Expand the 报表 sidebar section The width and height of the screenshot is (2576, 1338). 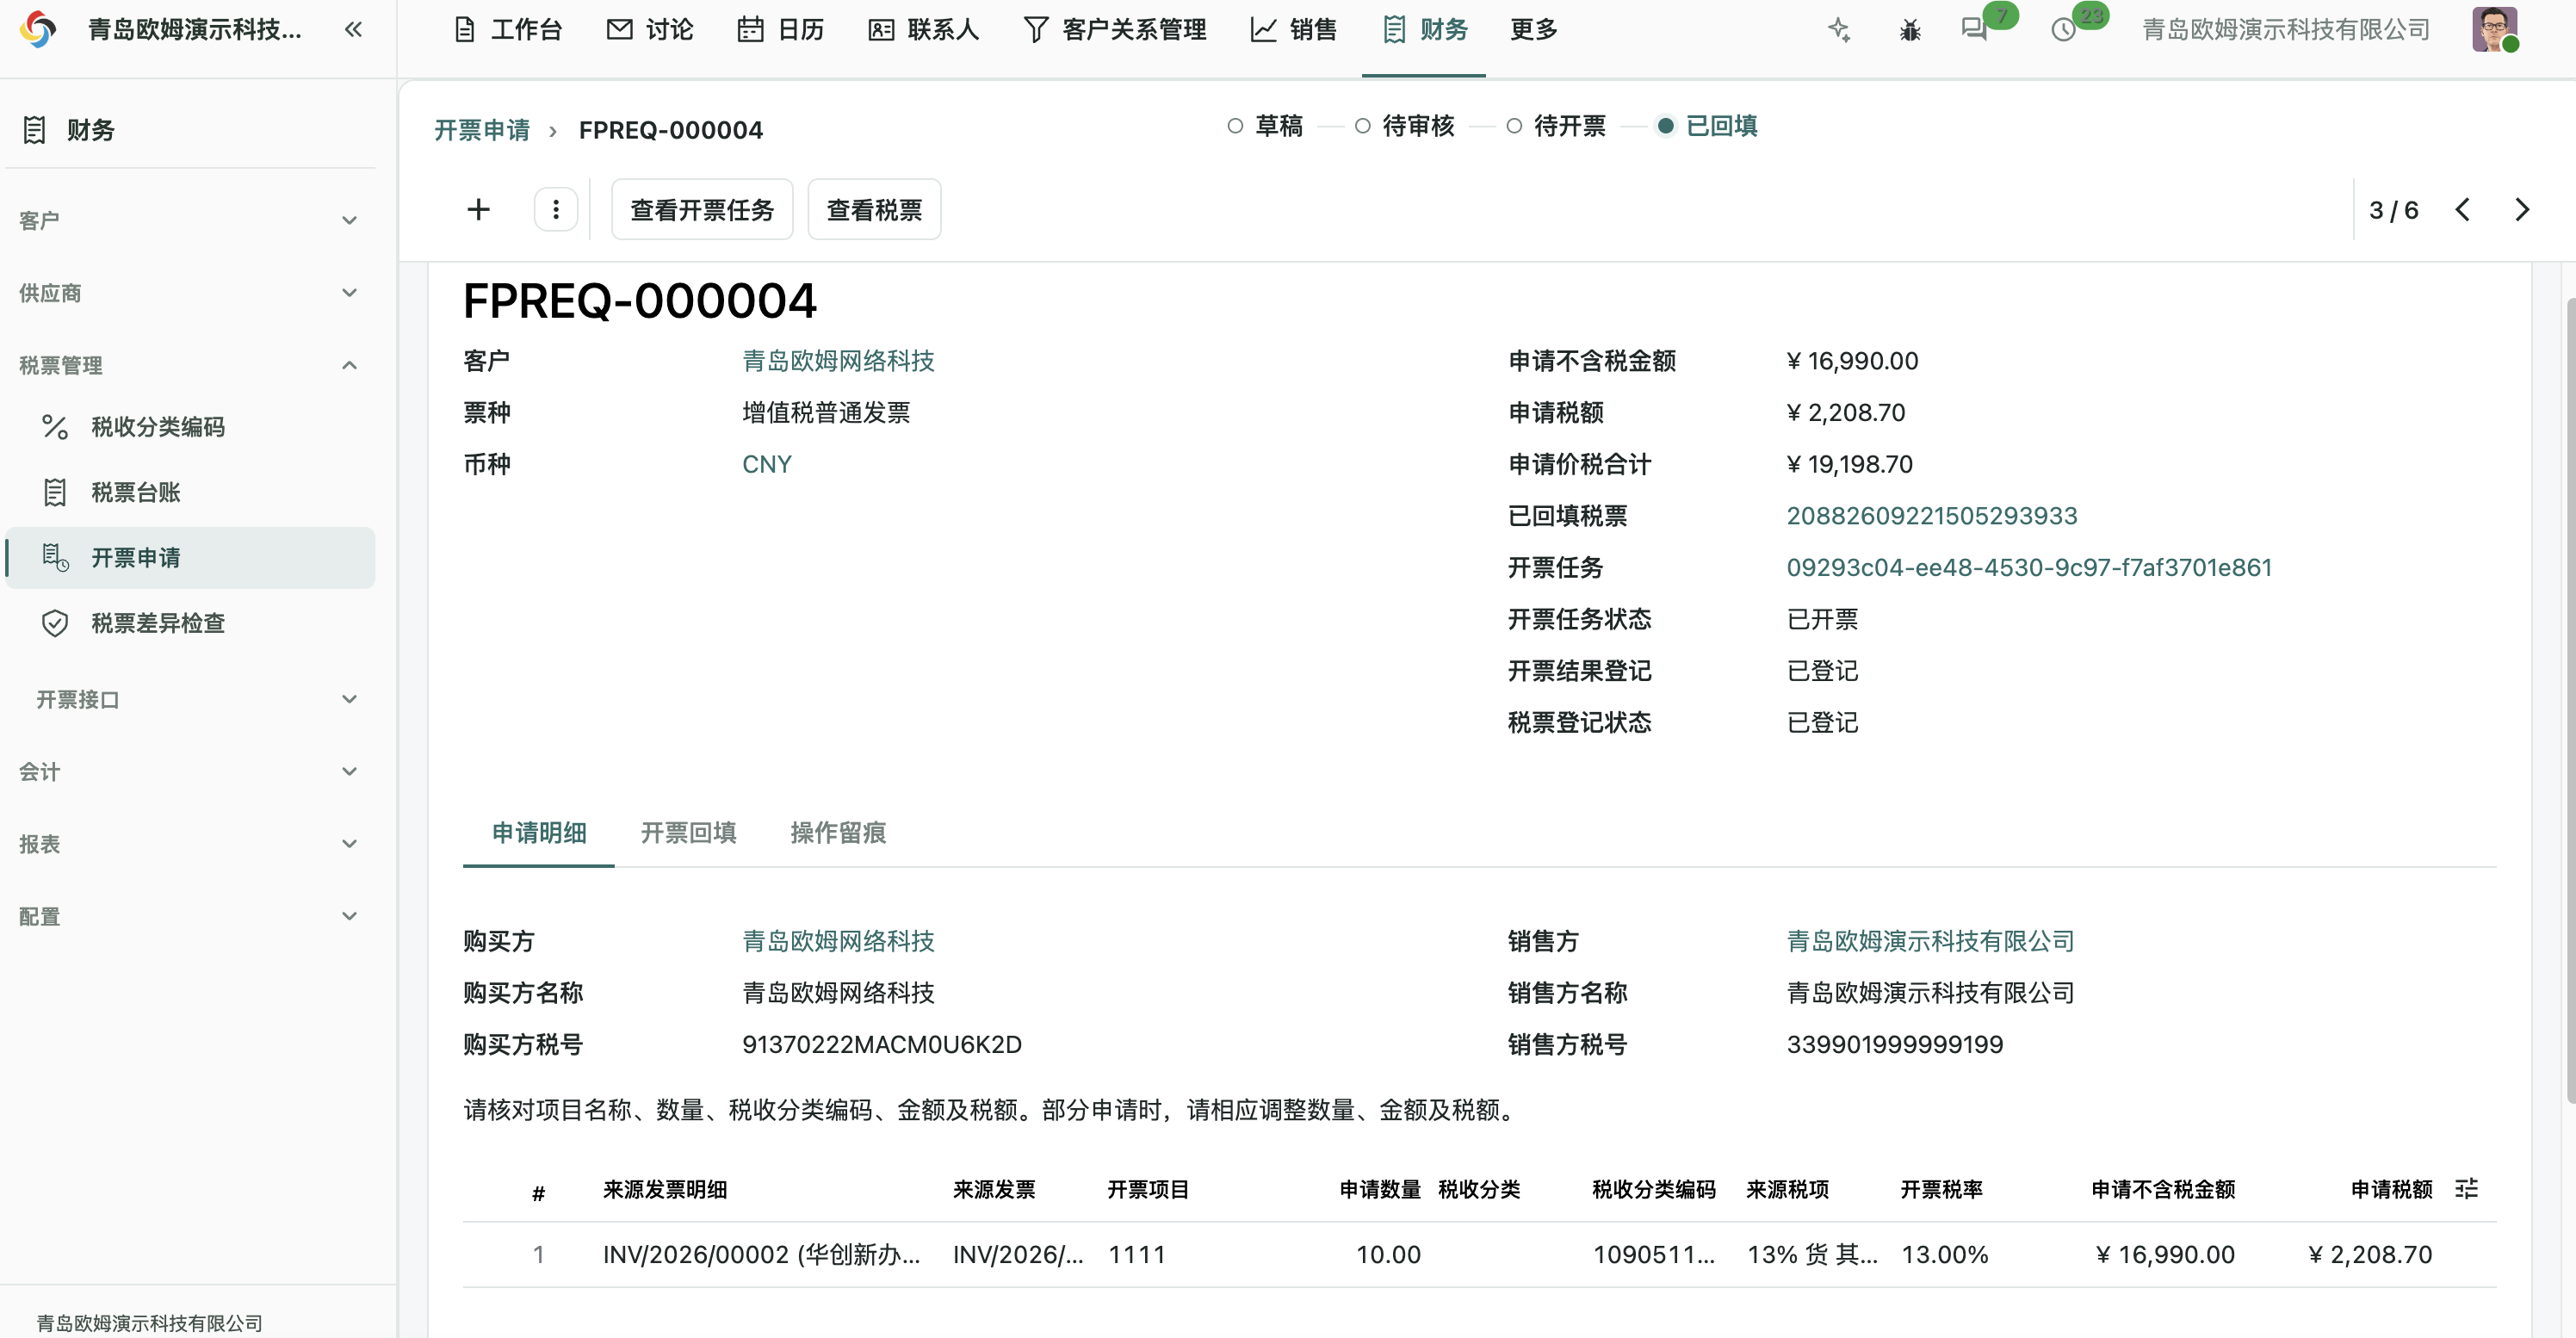click(190, 844)
